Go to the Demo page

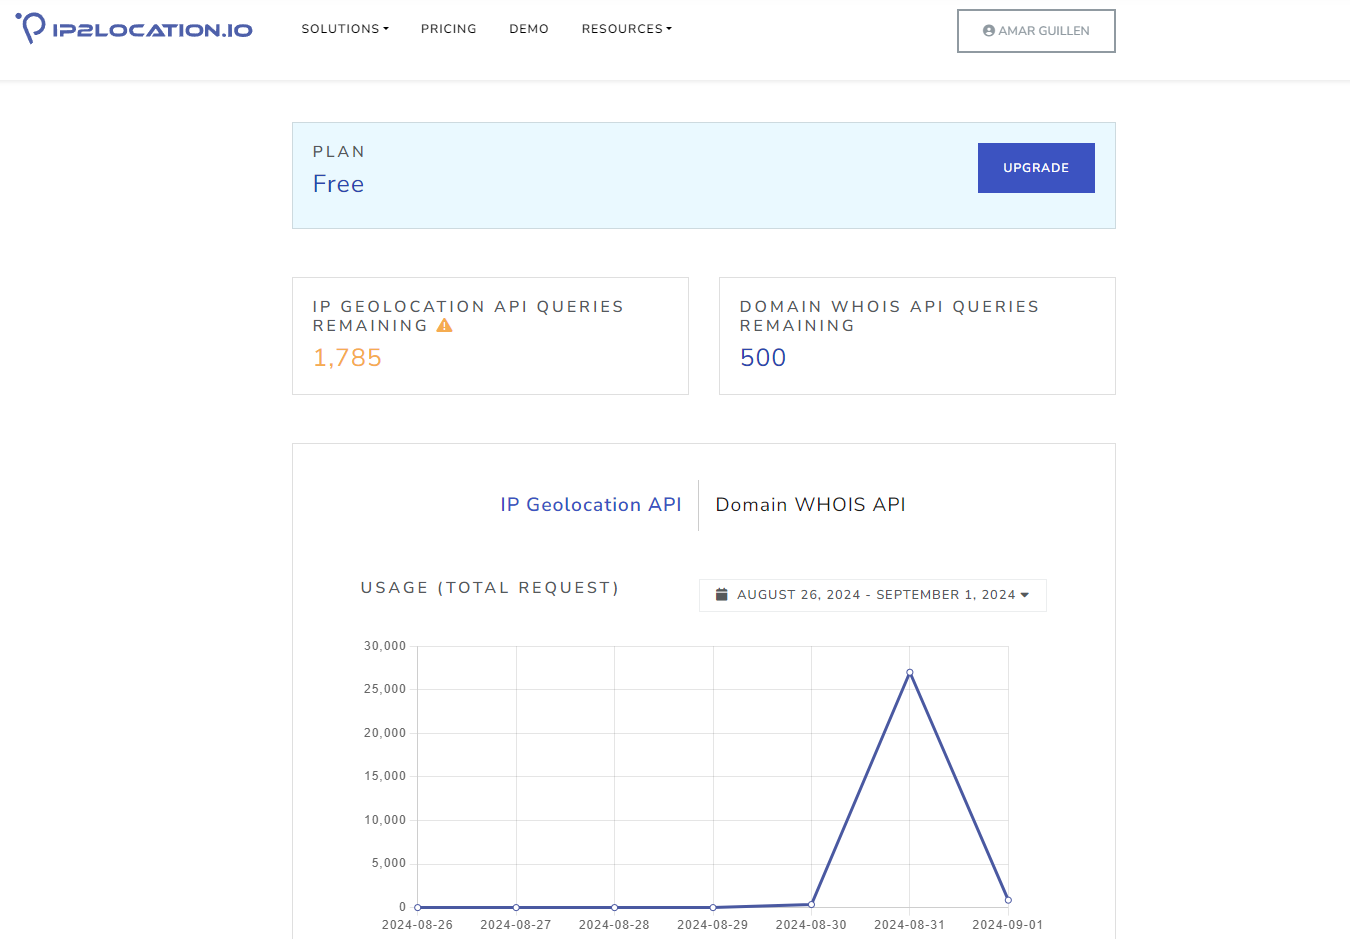coord(528,29)
